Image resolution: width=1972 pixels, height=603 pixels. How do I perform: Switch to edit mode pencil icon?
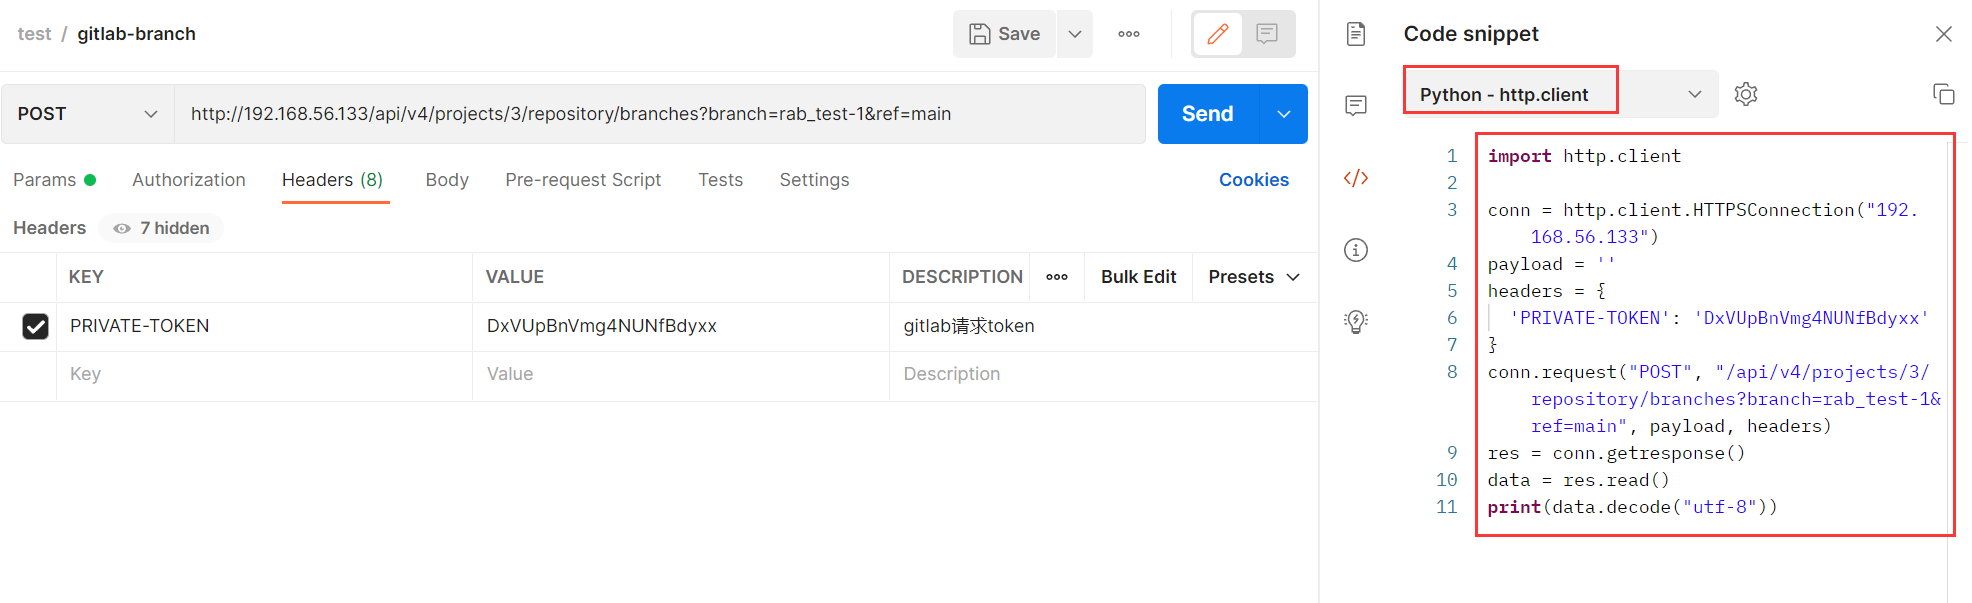(1218, 34)
